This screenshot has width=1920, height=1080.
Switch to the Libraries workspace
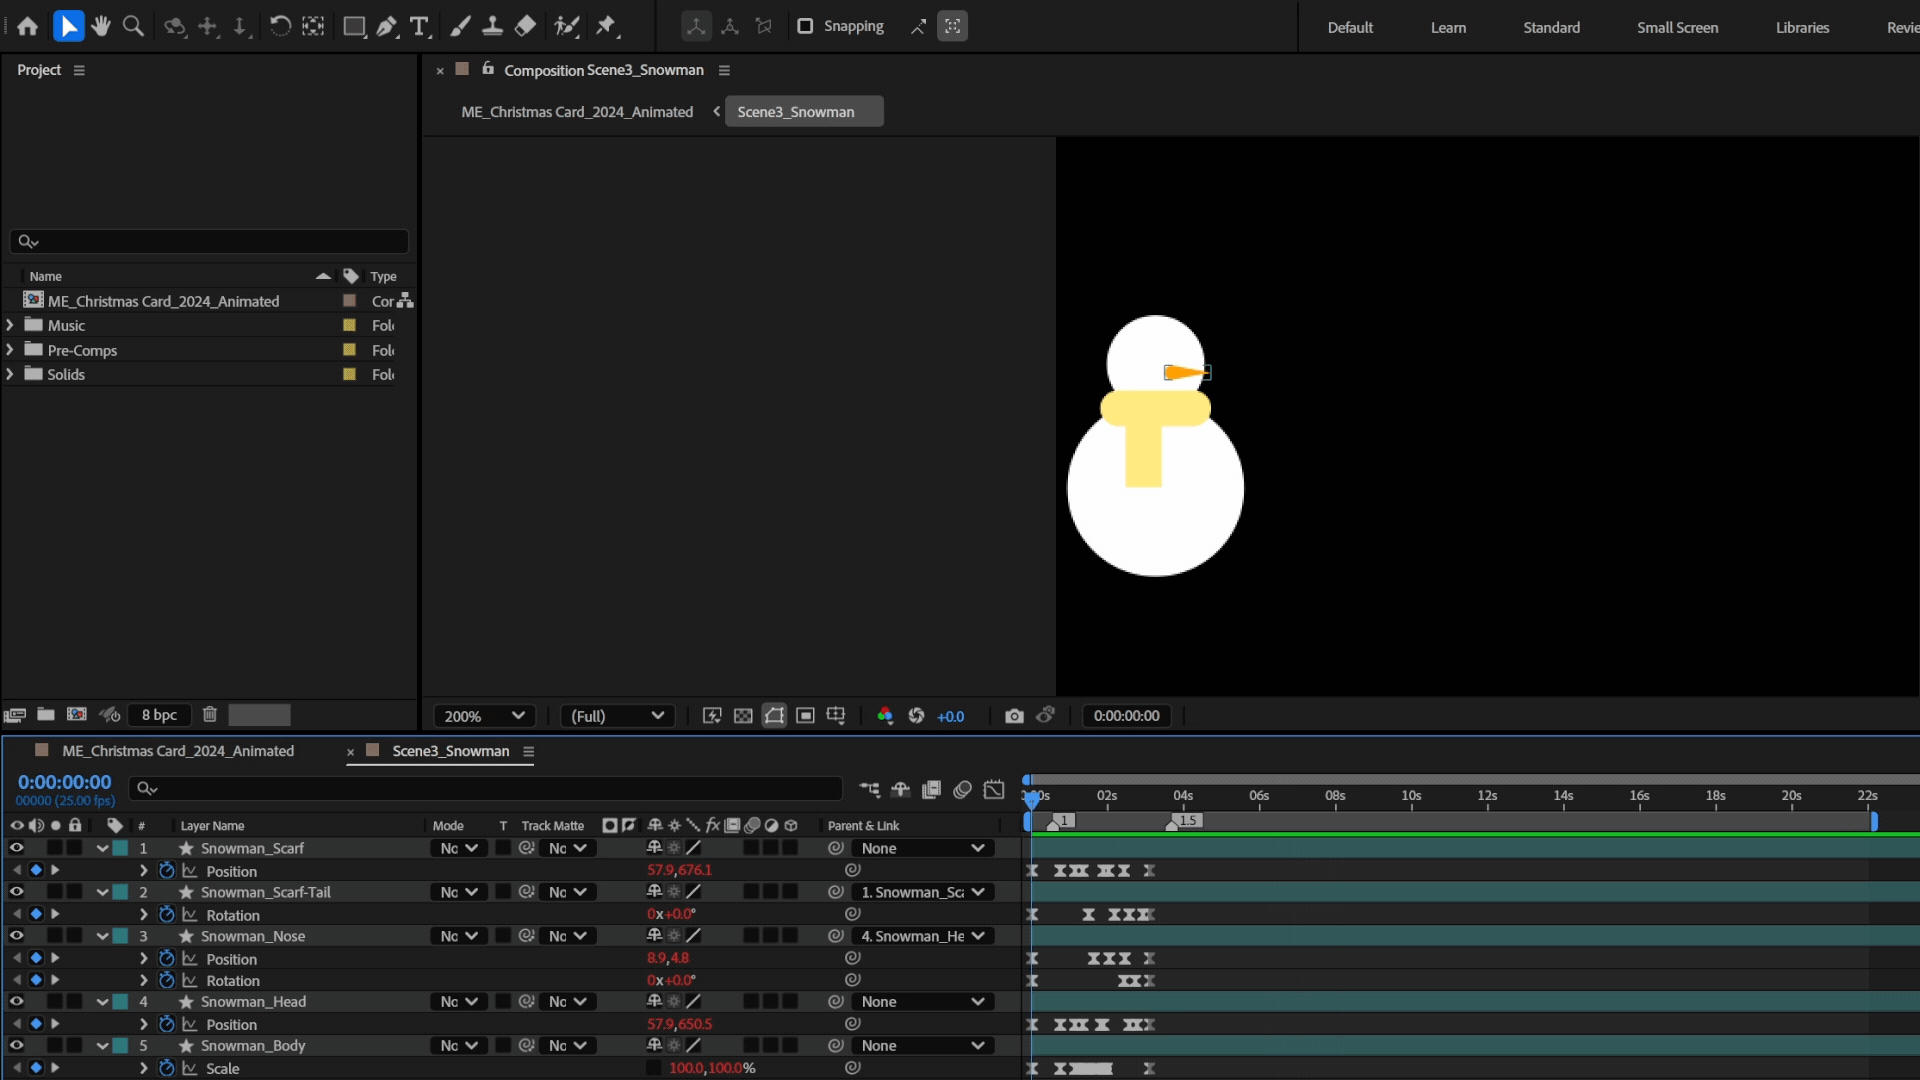tap(1802, 27)
